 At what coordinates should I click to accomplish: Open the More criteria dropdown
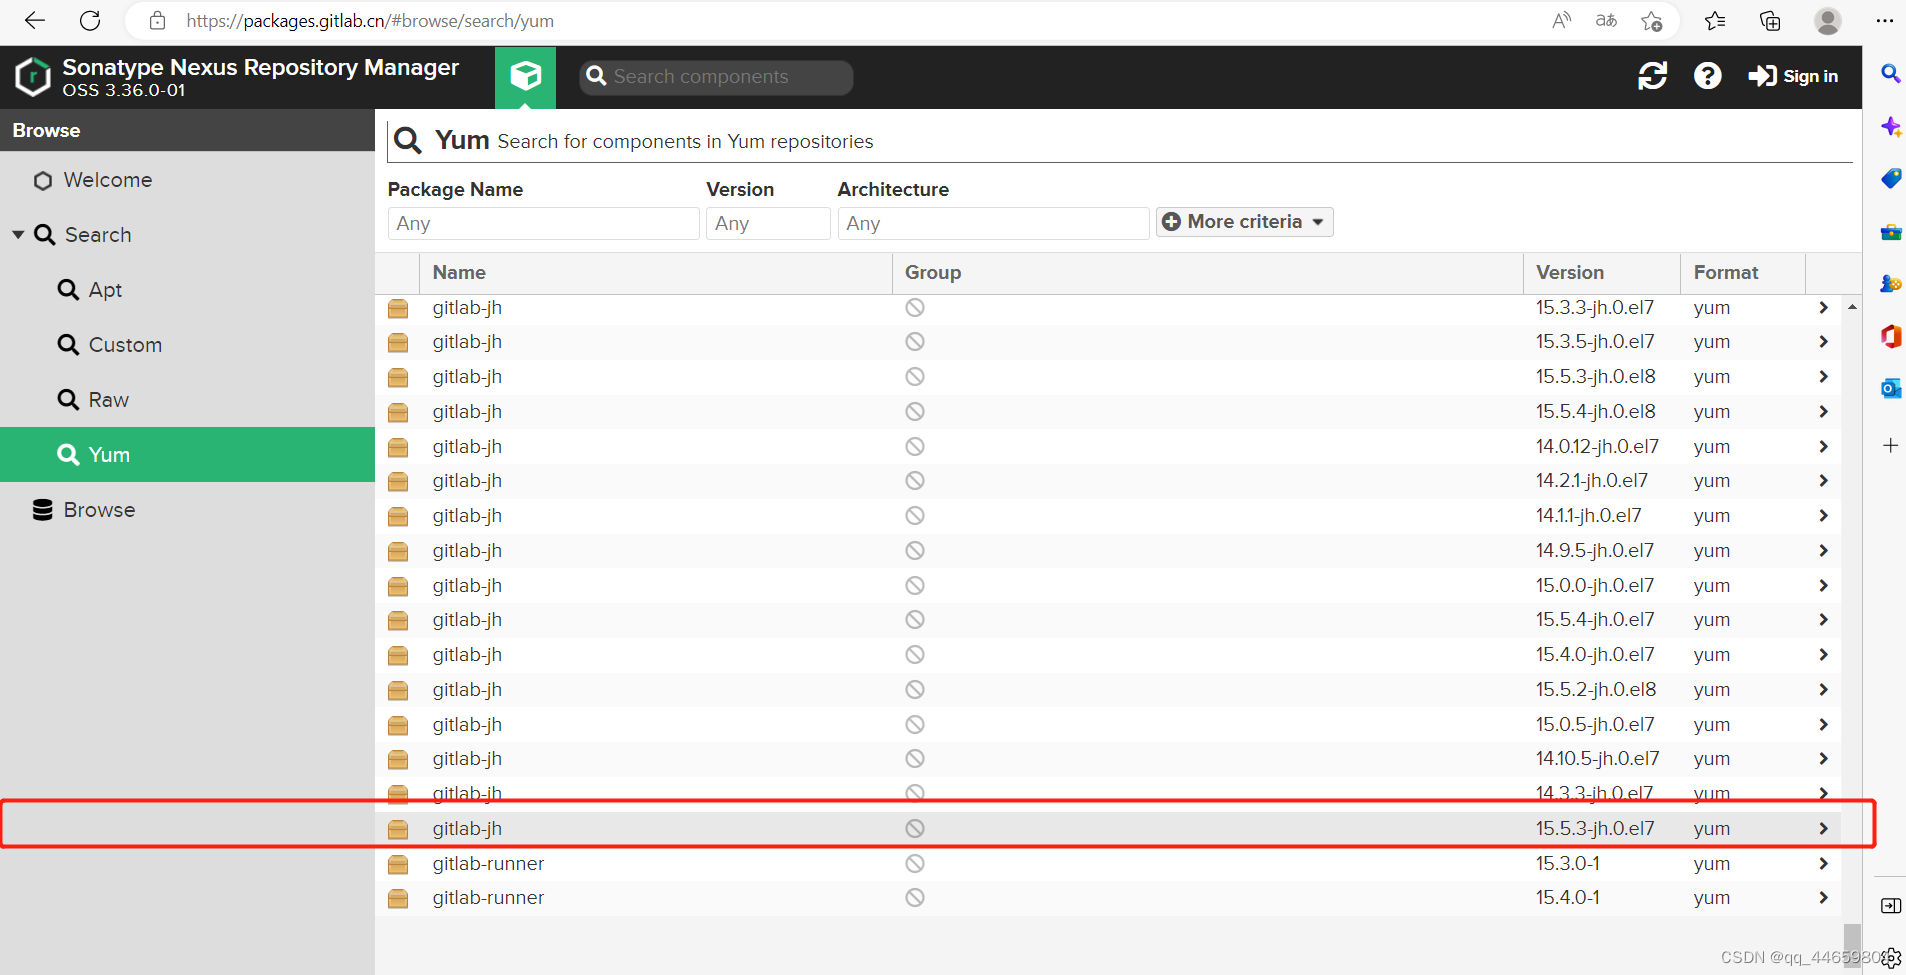(x=1244, y=222)
